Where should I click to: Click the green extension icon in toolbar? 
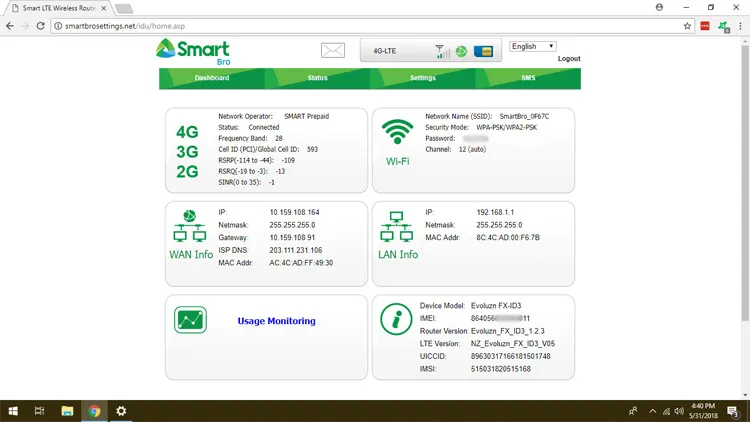click(724, 26)
